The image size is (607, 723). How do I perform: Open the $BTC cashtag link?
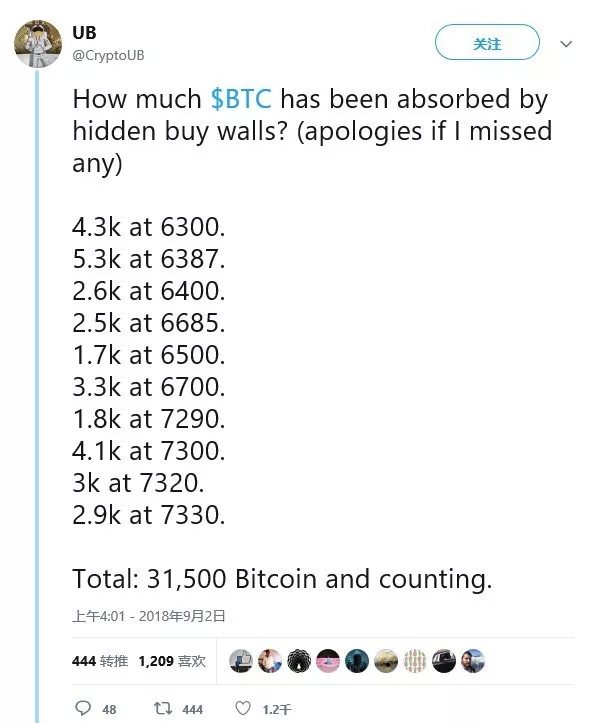point(241,99)
